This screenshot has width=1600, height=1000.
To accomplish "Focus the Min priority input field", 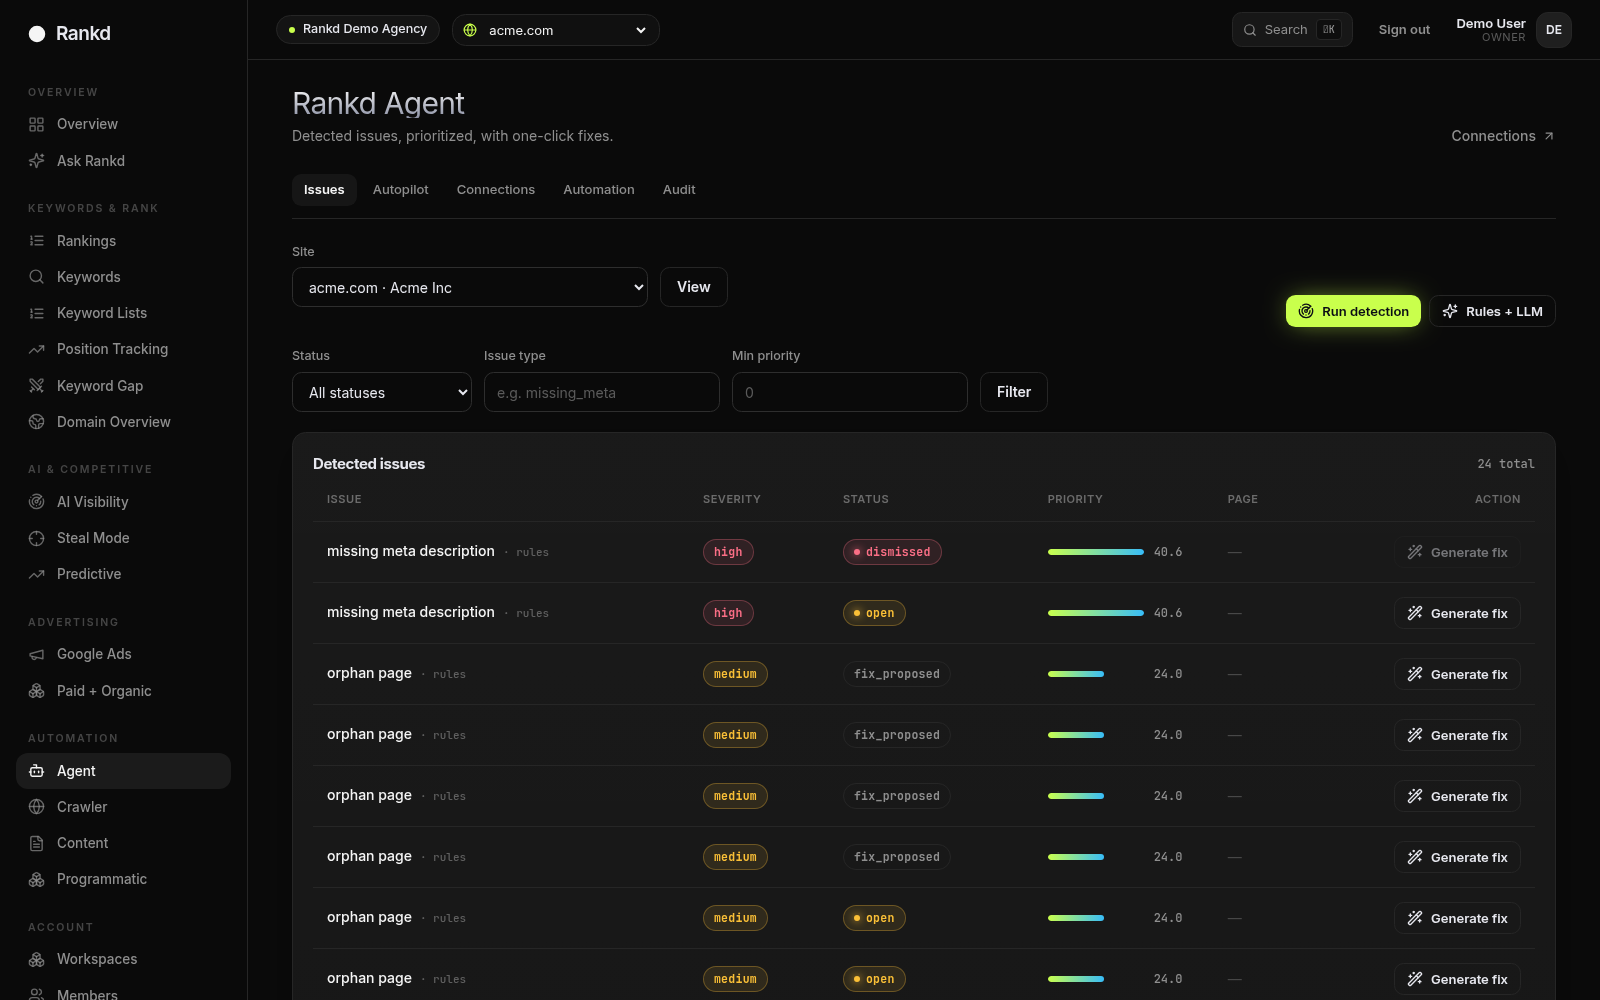I will click(850, 392).
